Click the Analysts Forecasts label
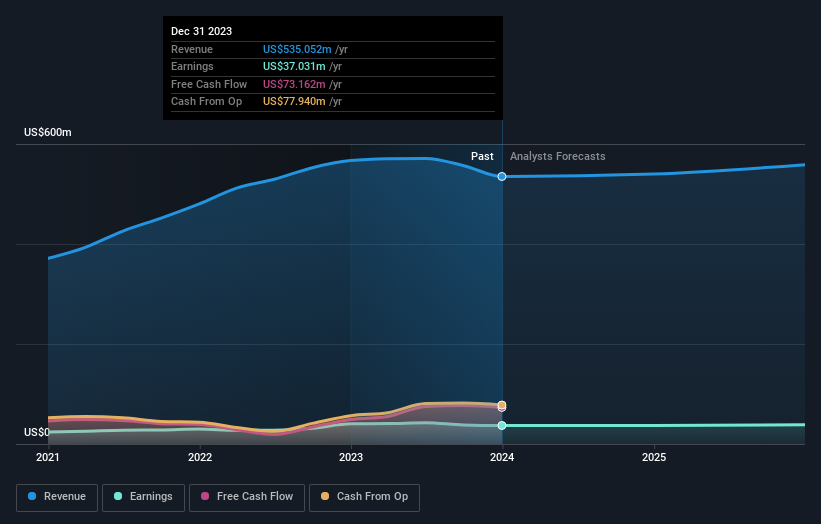This screenshot has height=524, width=821. click(x=558, y=157)
